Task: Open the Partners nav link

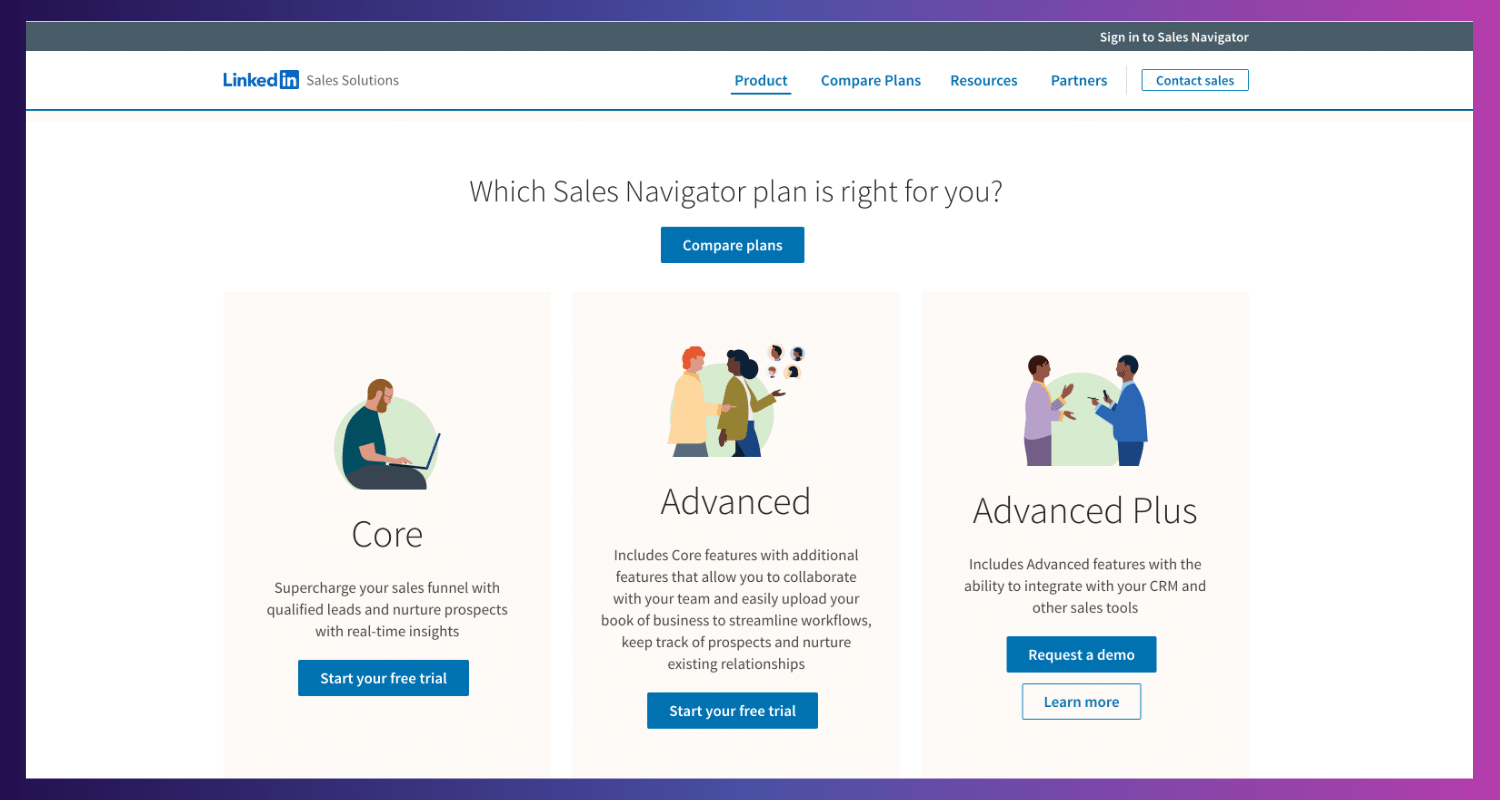Action: pyautogui.click(x=1079, y=81)
